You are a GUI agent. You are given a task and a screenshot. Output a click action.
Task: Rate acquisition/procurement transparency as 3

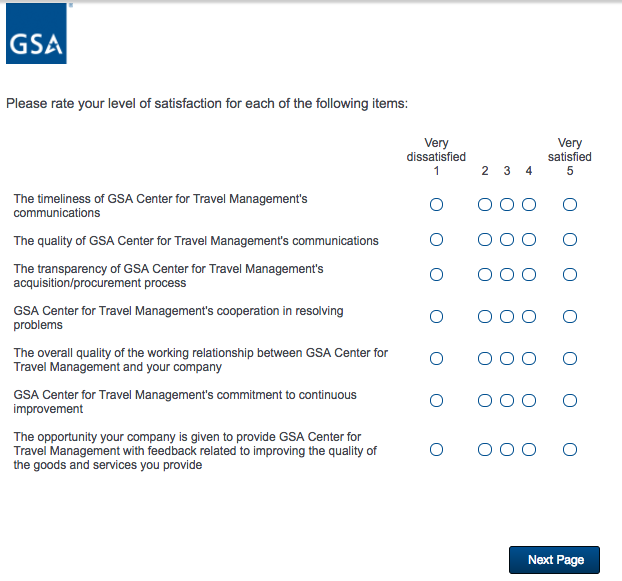[x=507, y=275]
